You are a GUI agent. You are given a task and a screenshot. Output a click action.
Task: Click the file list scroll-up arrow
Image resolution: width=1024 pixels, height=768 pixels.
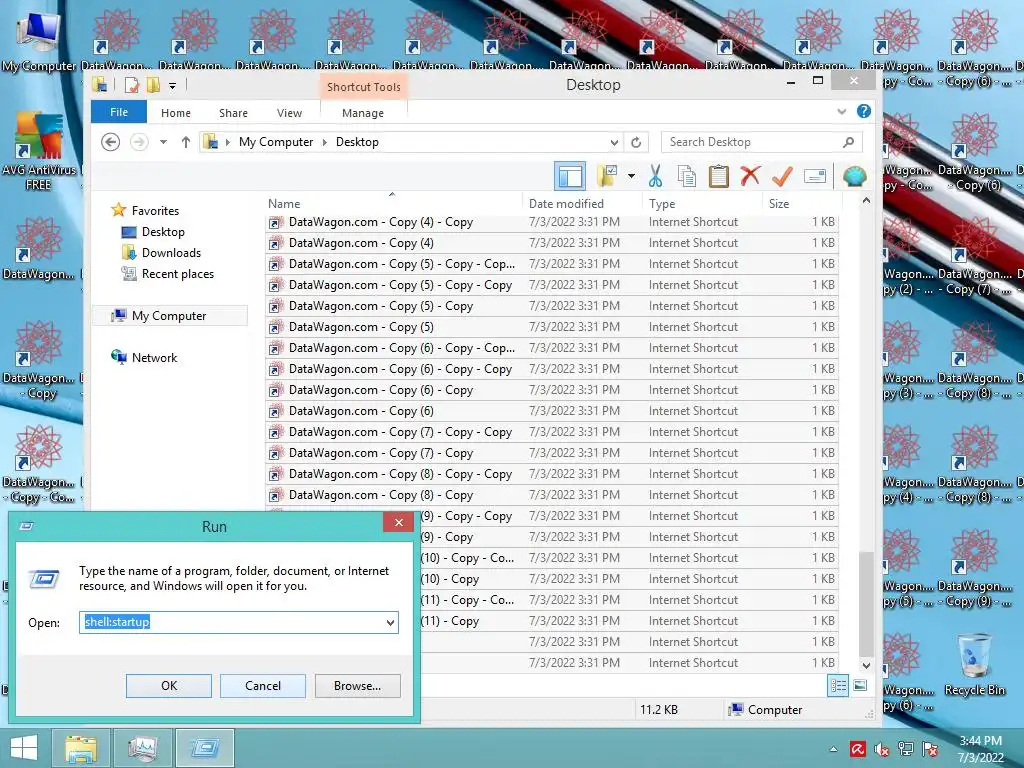tap(866, 200)
